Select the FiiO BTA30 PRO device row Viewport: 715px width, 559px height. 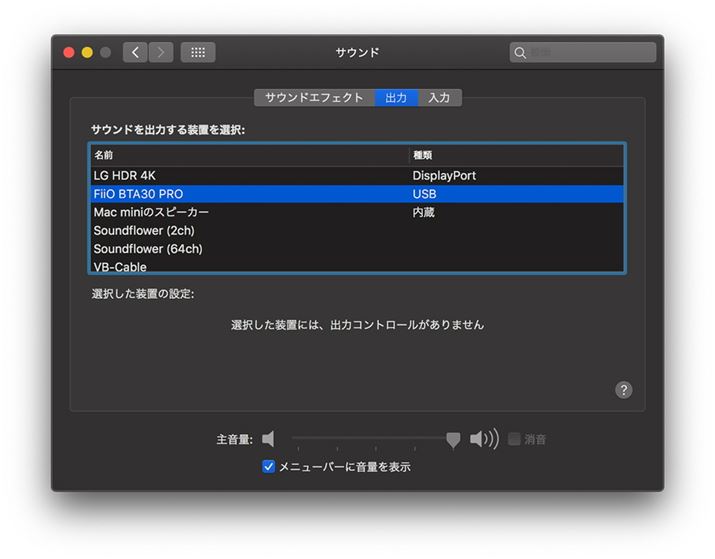357,194
